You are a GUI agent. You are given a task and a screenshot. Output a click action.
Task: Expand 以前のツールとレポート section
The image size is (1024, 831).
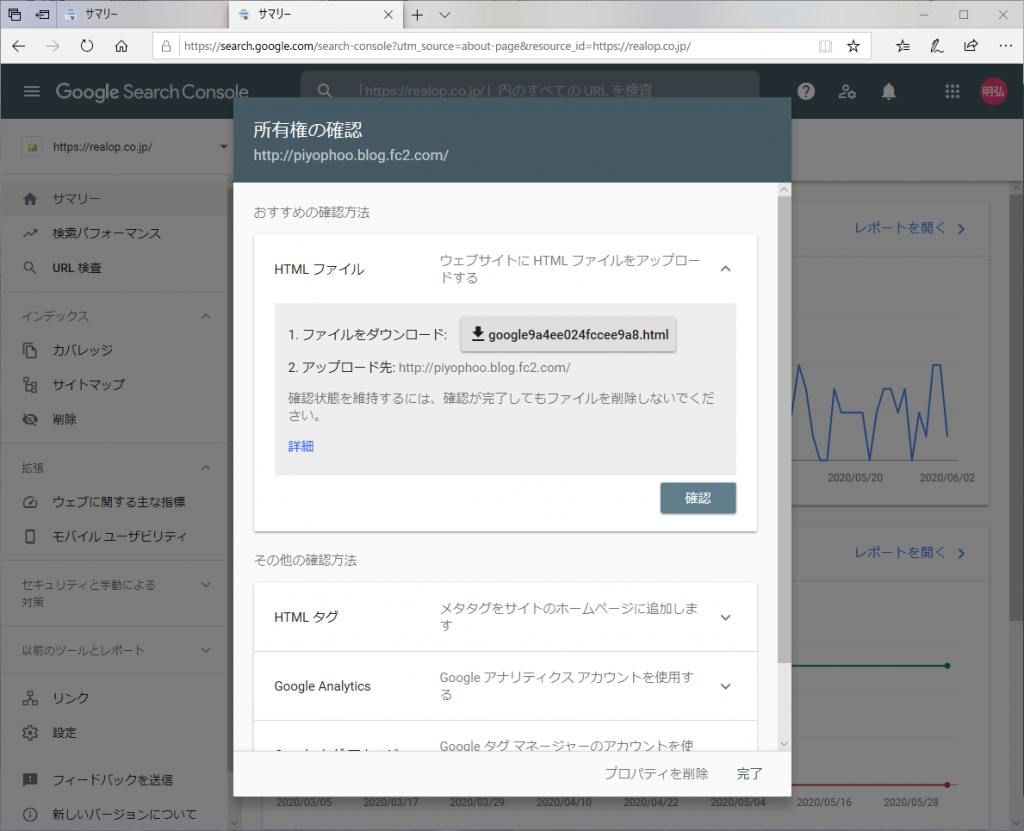(206, 650)
